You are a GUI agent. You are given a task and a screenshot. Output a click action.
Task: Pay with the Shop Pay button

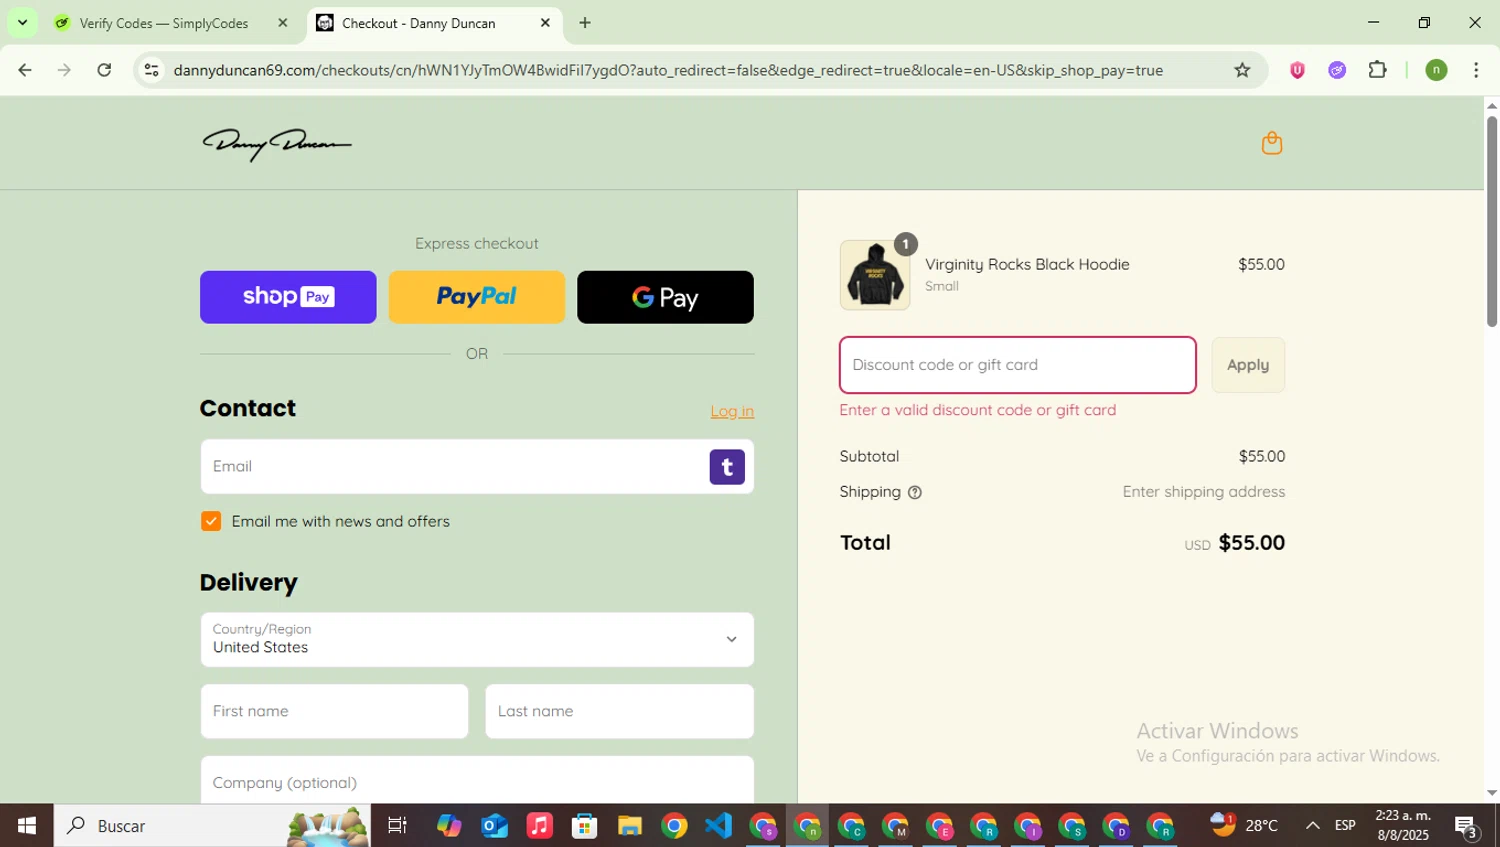pos(288,297)
